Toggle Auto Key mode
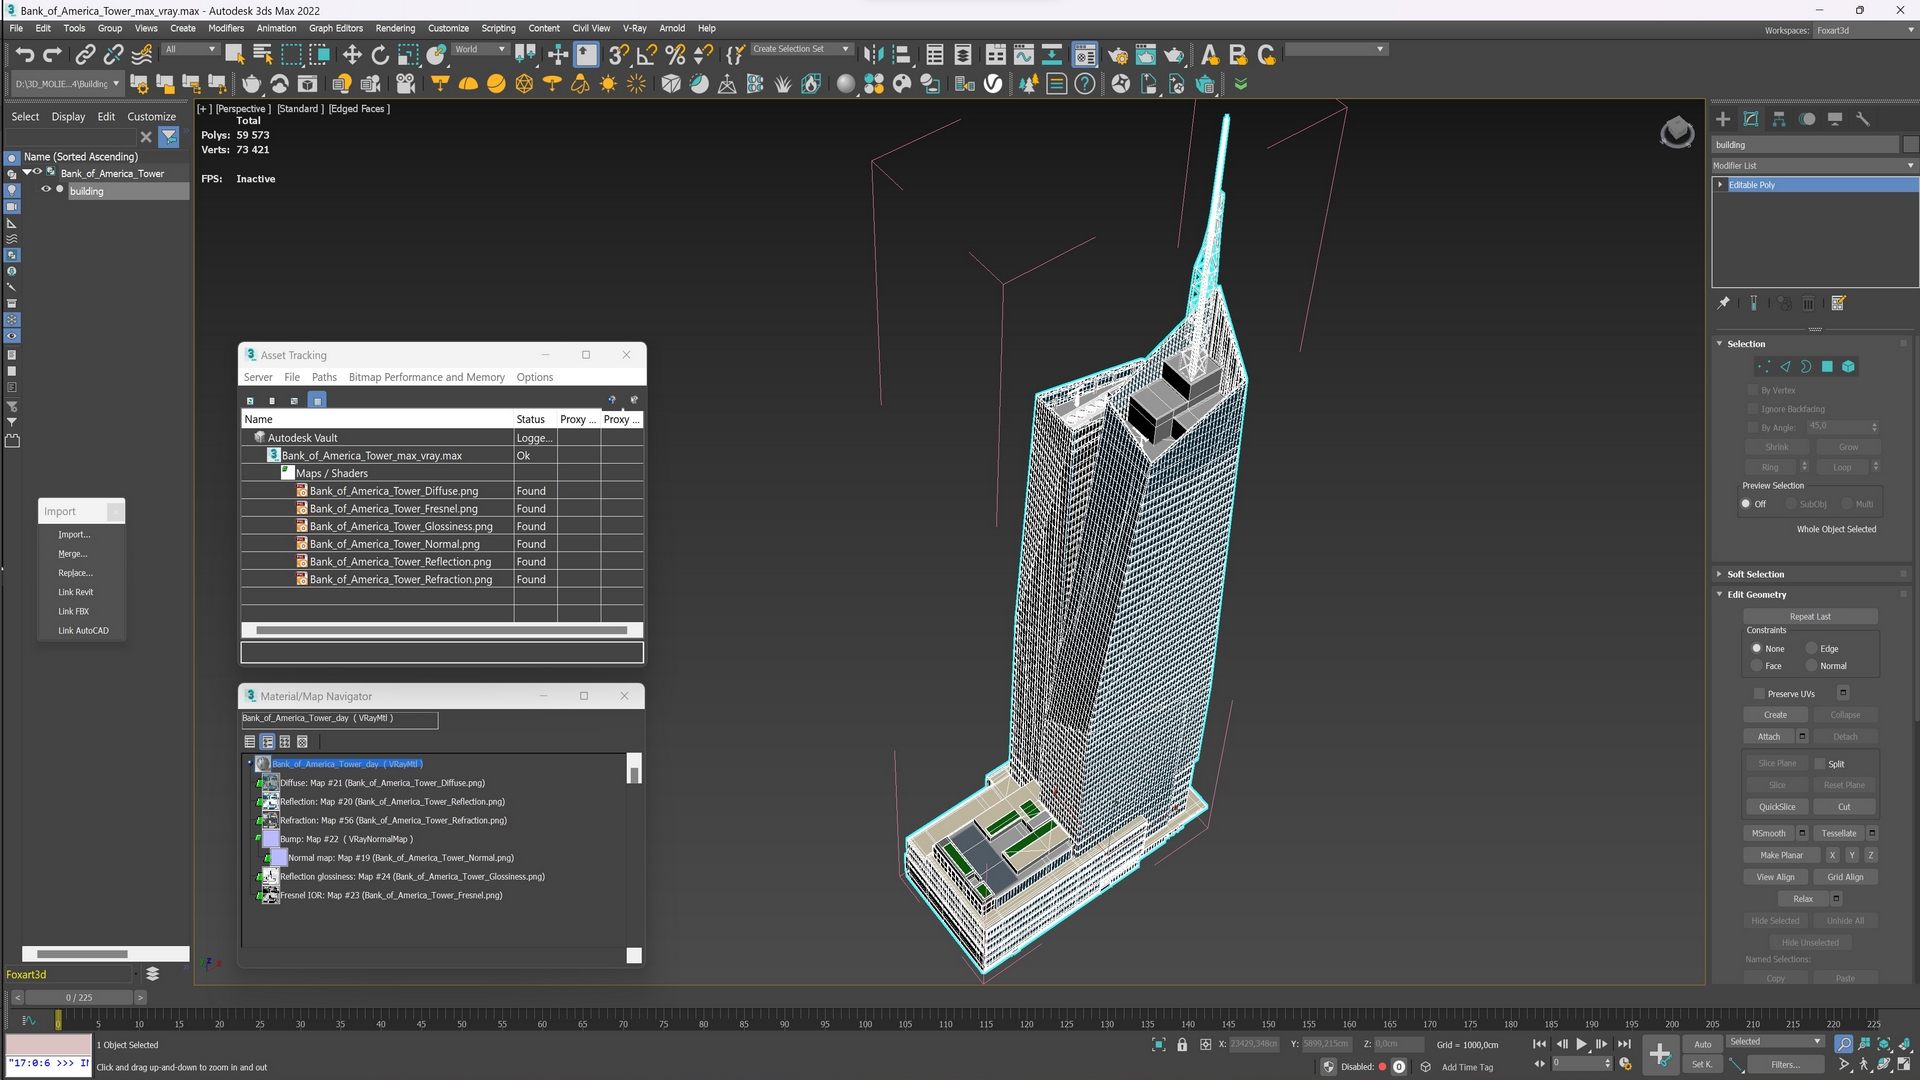The height and width of the screenshot is (1080, 1920). (1703, 1044)
